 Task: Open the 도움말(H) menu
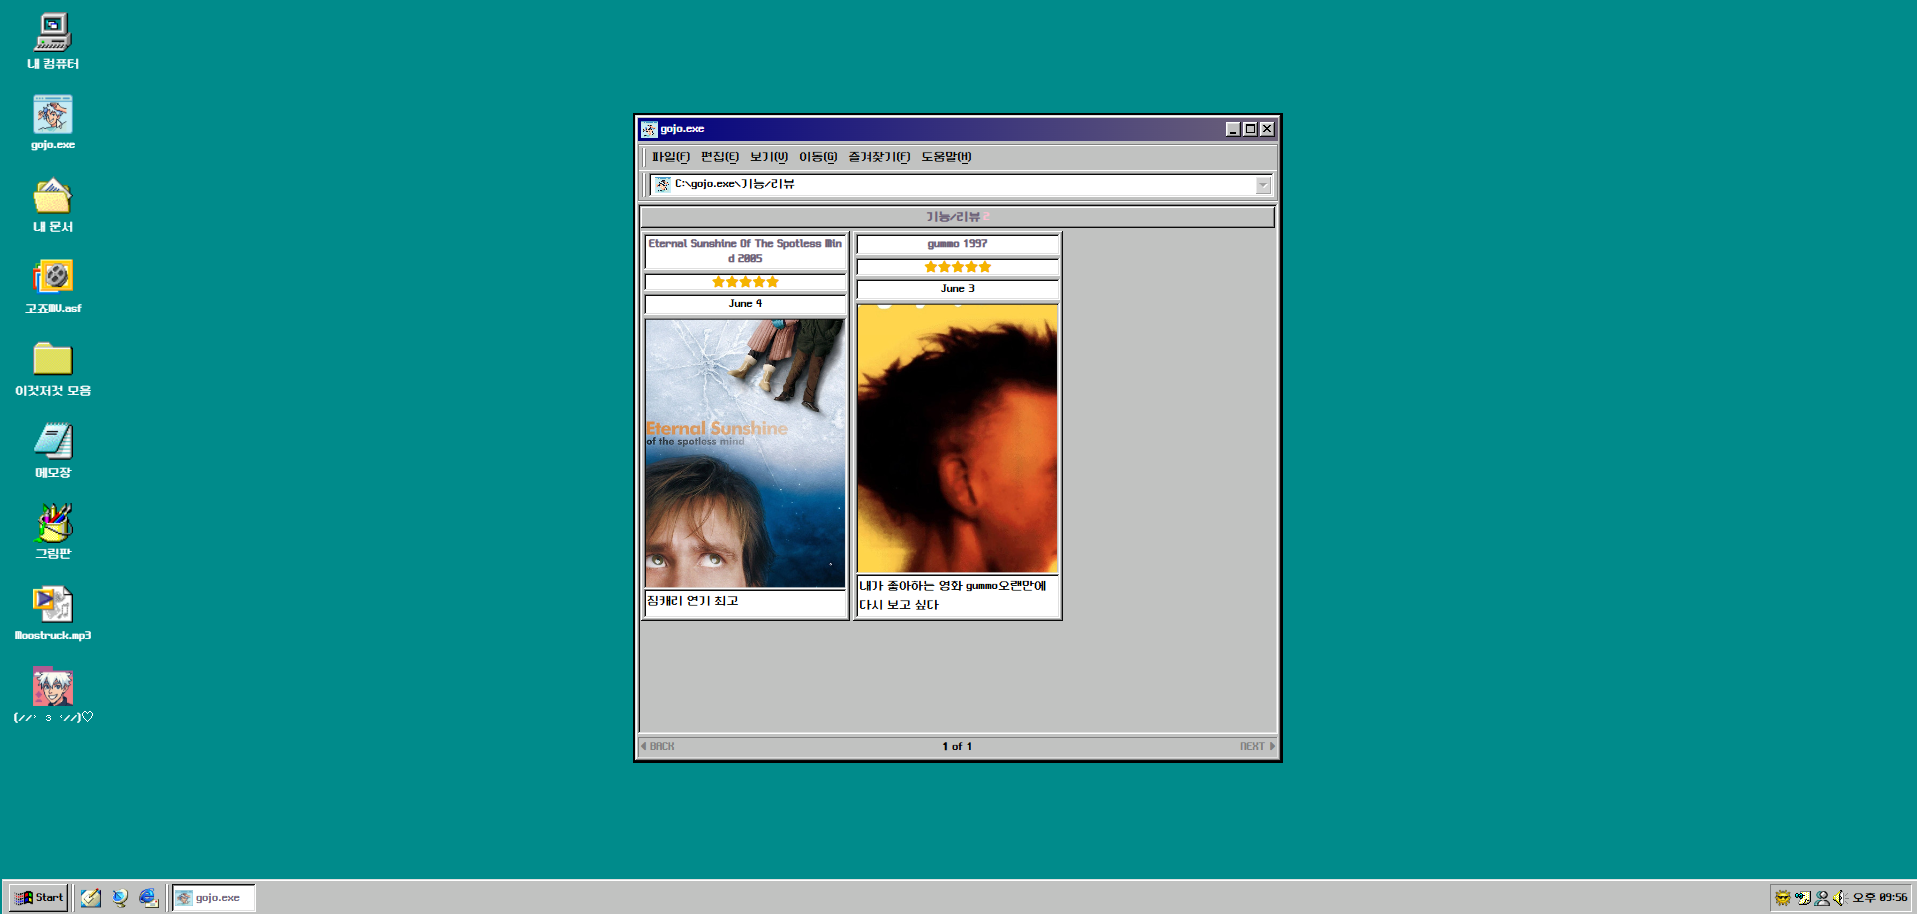tap(946, 157)
